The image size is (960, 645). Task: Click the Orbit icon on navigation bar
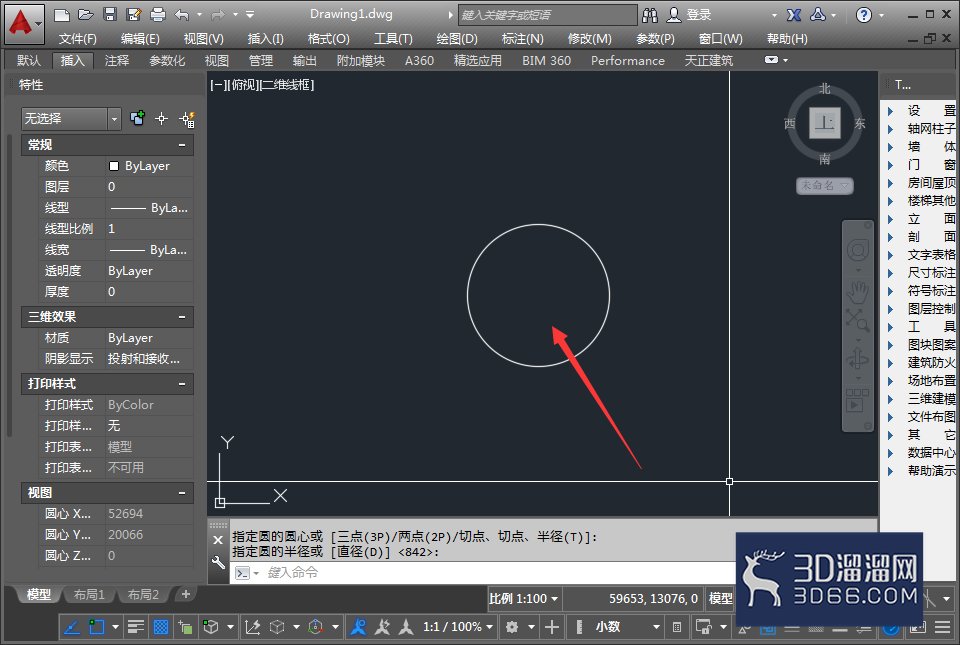click(858, 358)
